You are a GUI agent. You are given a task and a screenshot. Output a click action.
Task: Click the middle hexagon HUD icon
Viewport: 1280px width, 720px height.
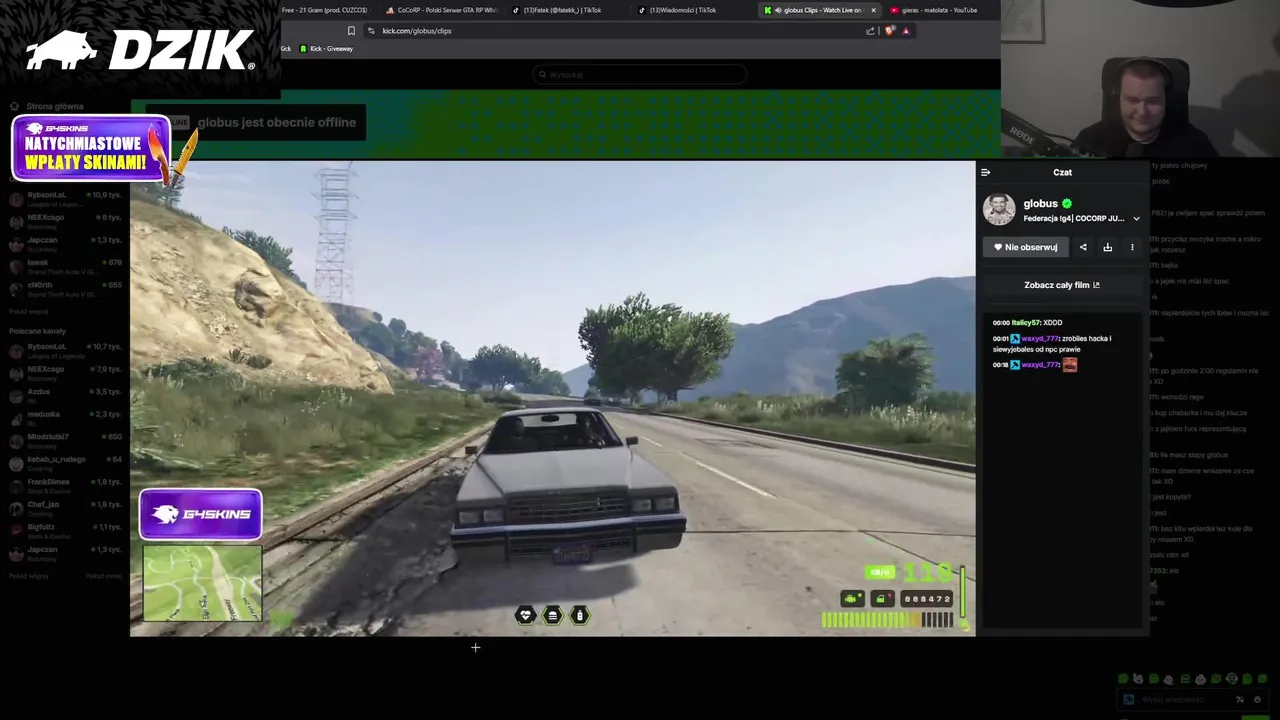pyautogui.click(x=552, y=616)
